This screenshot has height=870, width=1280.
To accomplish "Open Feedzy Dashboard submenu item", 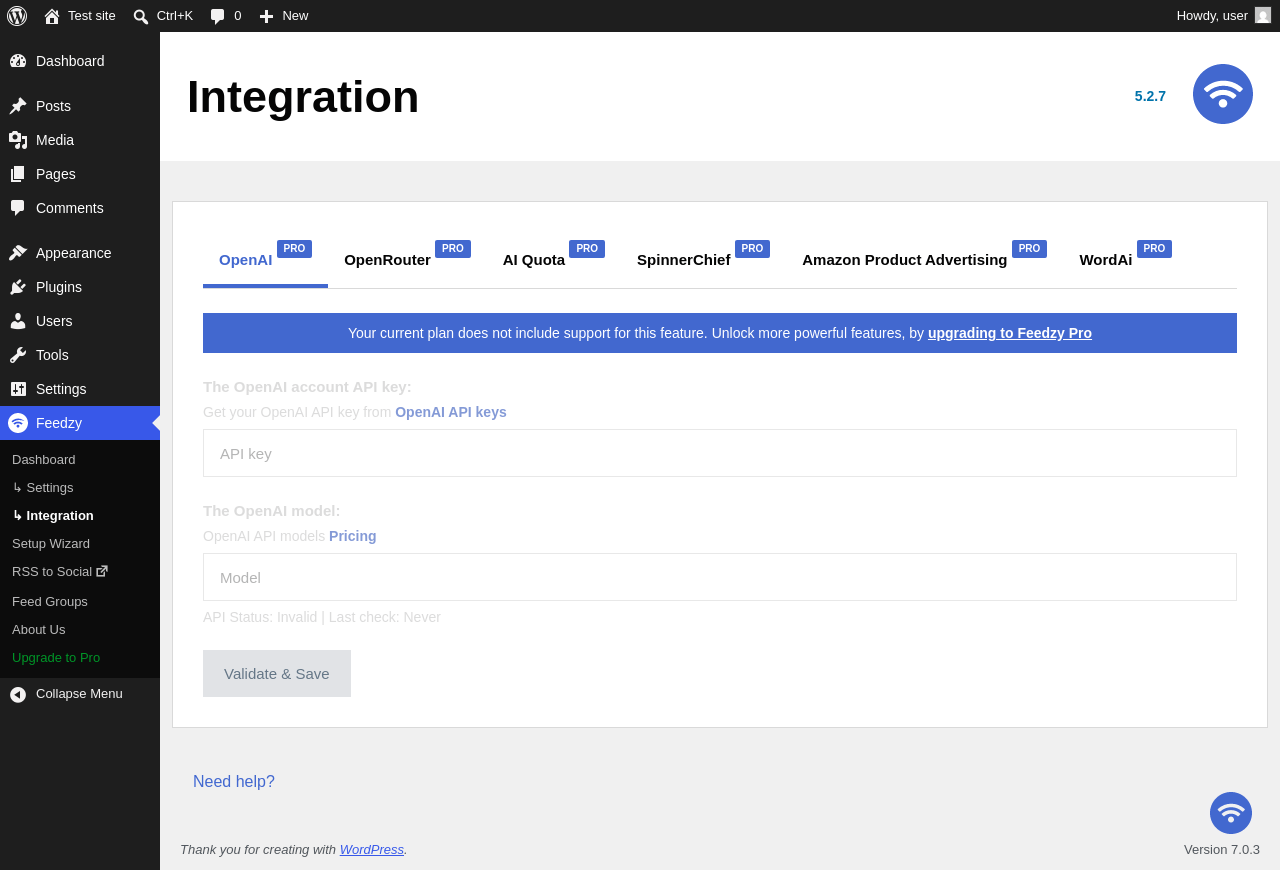I will [80, 460].
